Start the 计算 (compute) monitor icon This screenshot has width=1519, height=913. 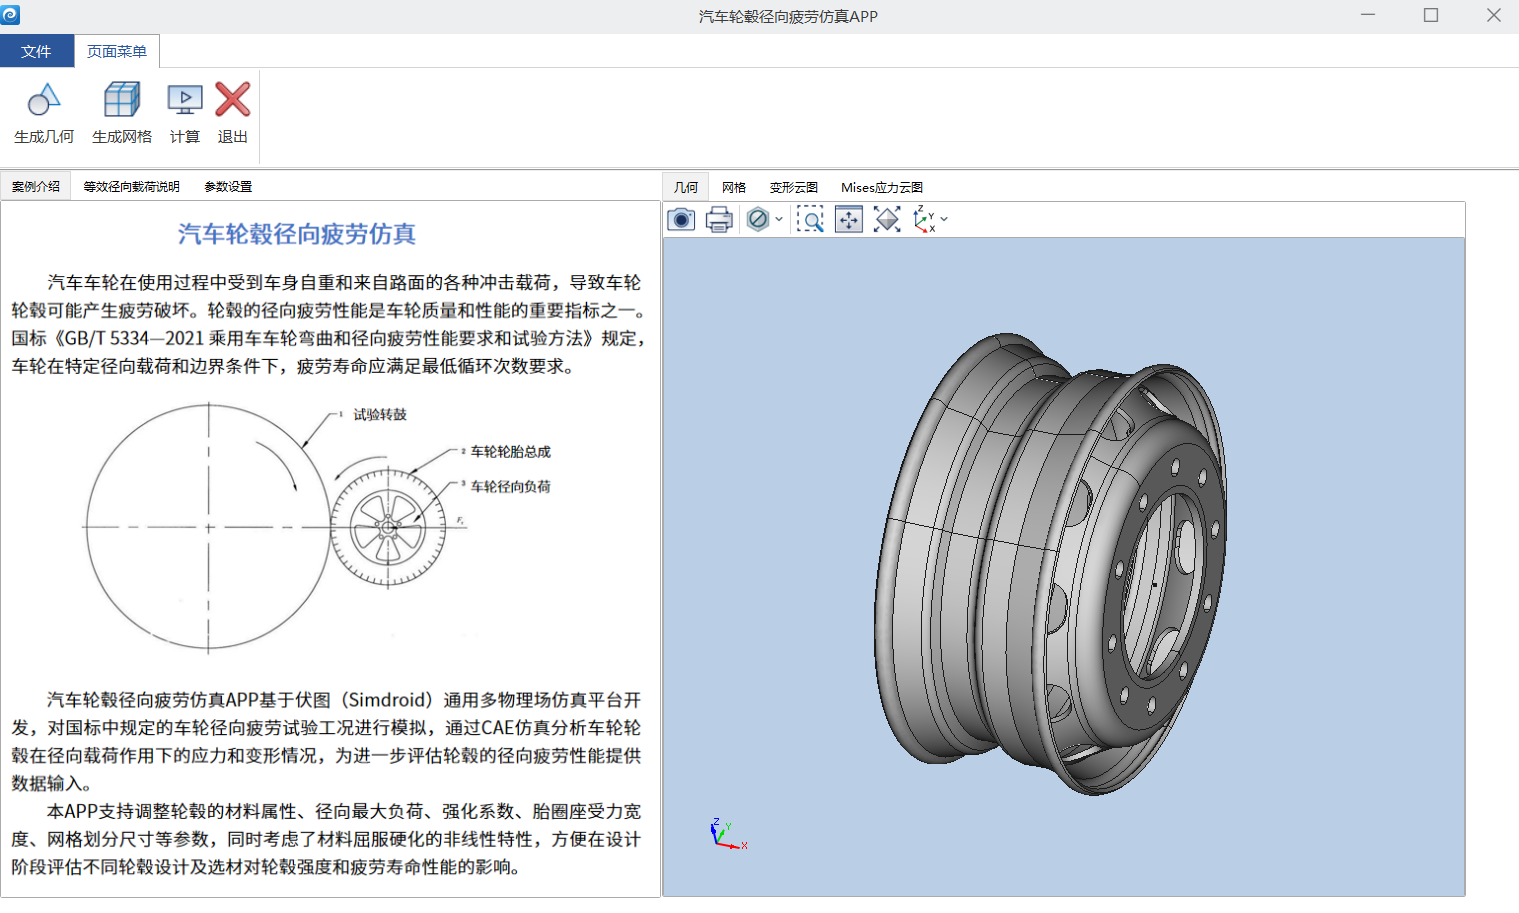[x=185, y=100]
